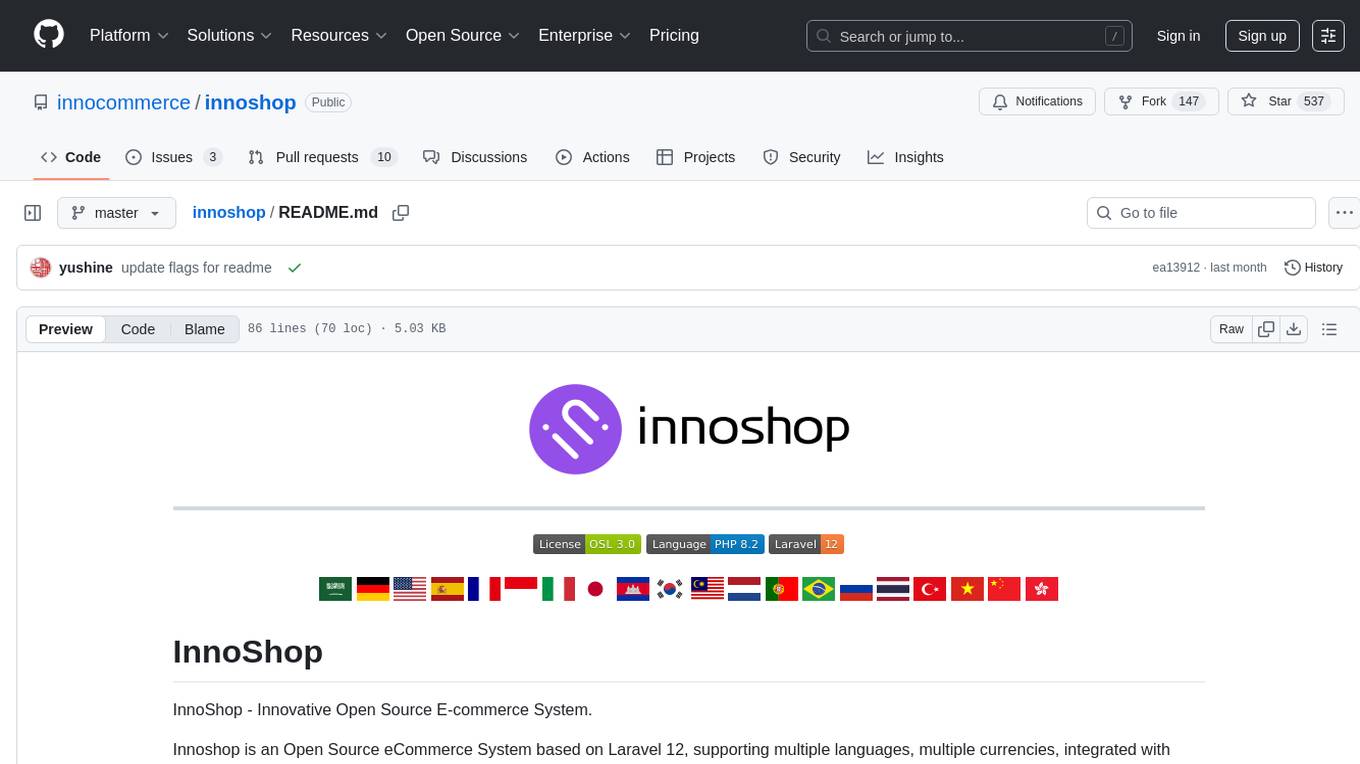Click the Brazilian flag
Image resolution: width=1360 pixels, height=764 pixels.
tap(818, 589)
